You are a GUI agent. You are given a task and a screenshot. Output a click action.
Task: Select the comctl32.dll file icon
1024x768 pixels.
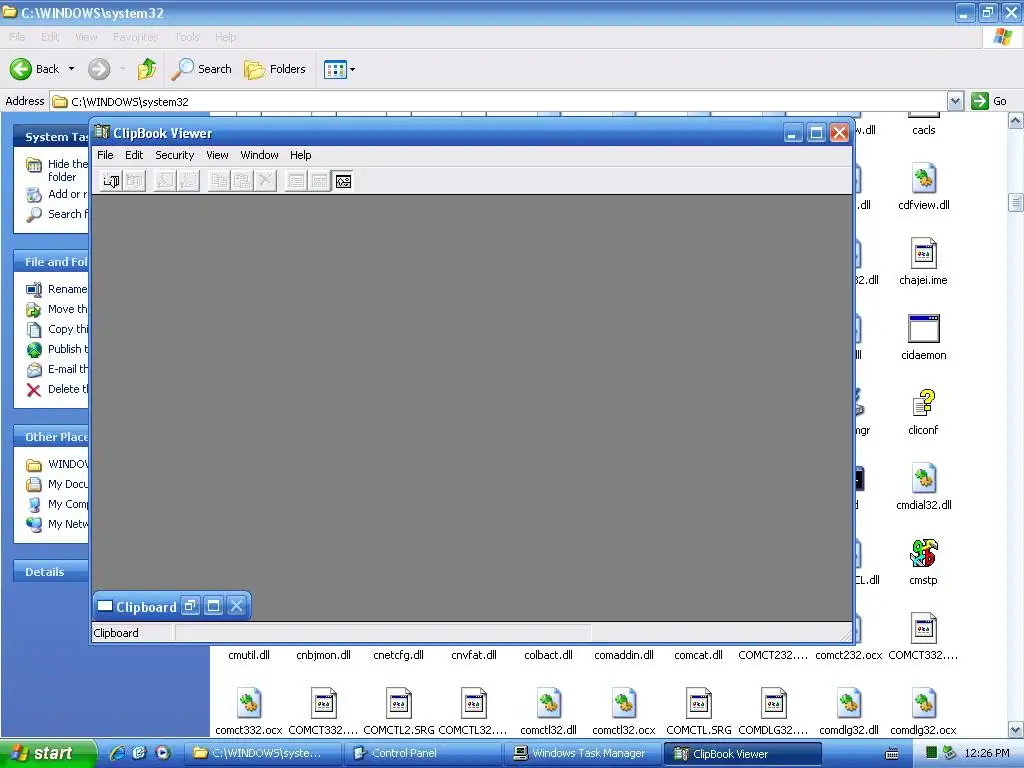point(549,703)
